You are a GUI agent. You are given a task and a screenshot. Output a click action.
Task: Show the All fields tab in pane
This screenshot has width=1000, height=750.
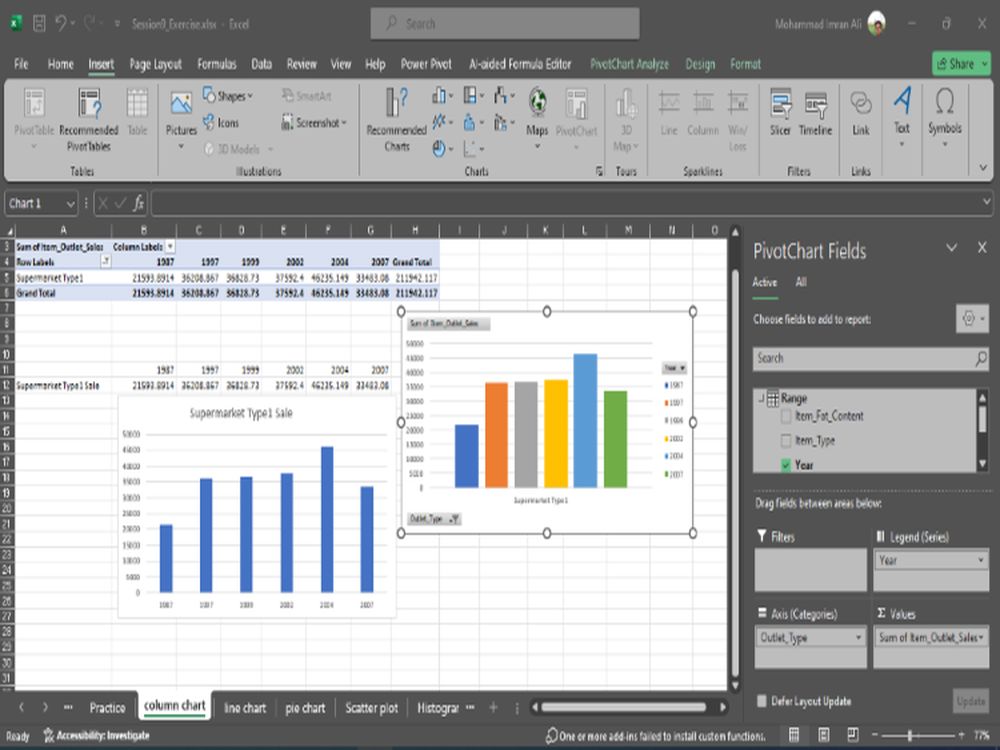pos(801,282)
